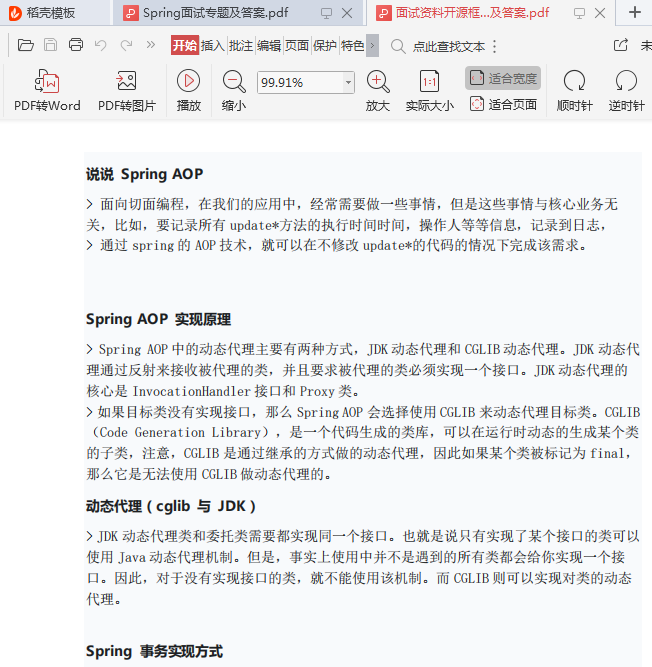Zoom out using 缩小 magnifier icon
The width and height of the screenshot is (652, 667).
(234, 83)
